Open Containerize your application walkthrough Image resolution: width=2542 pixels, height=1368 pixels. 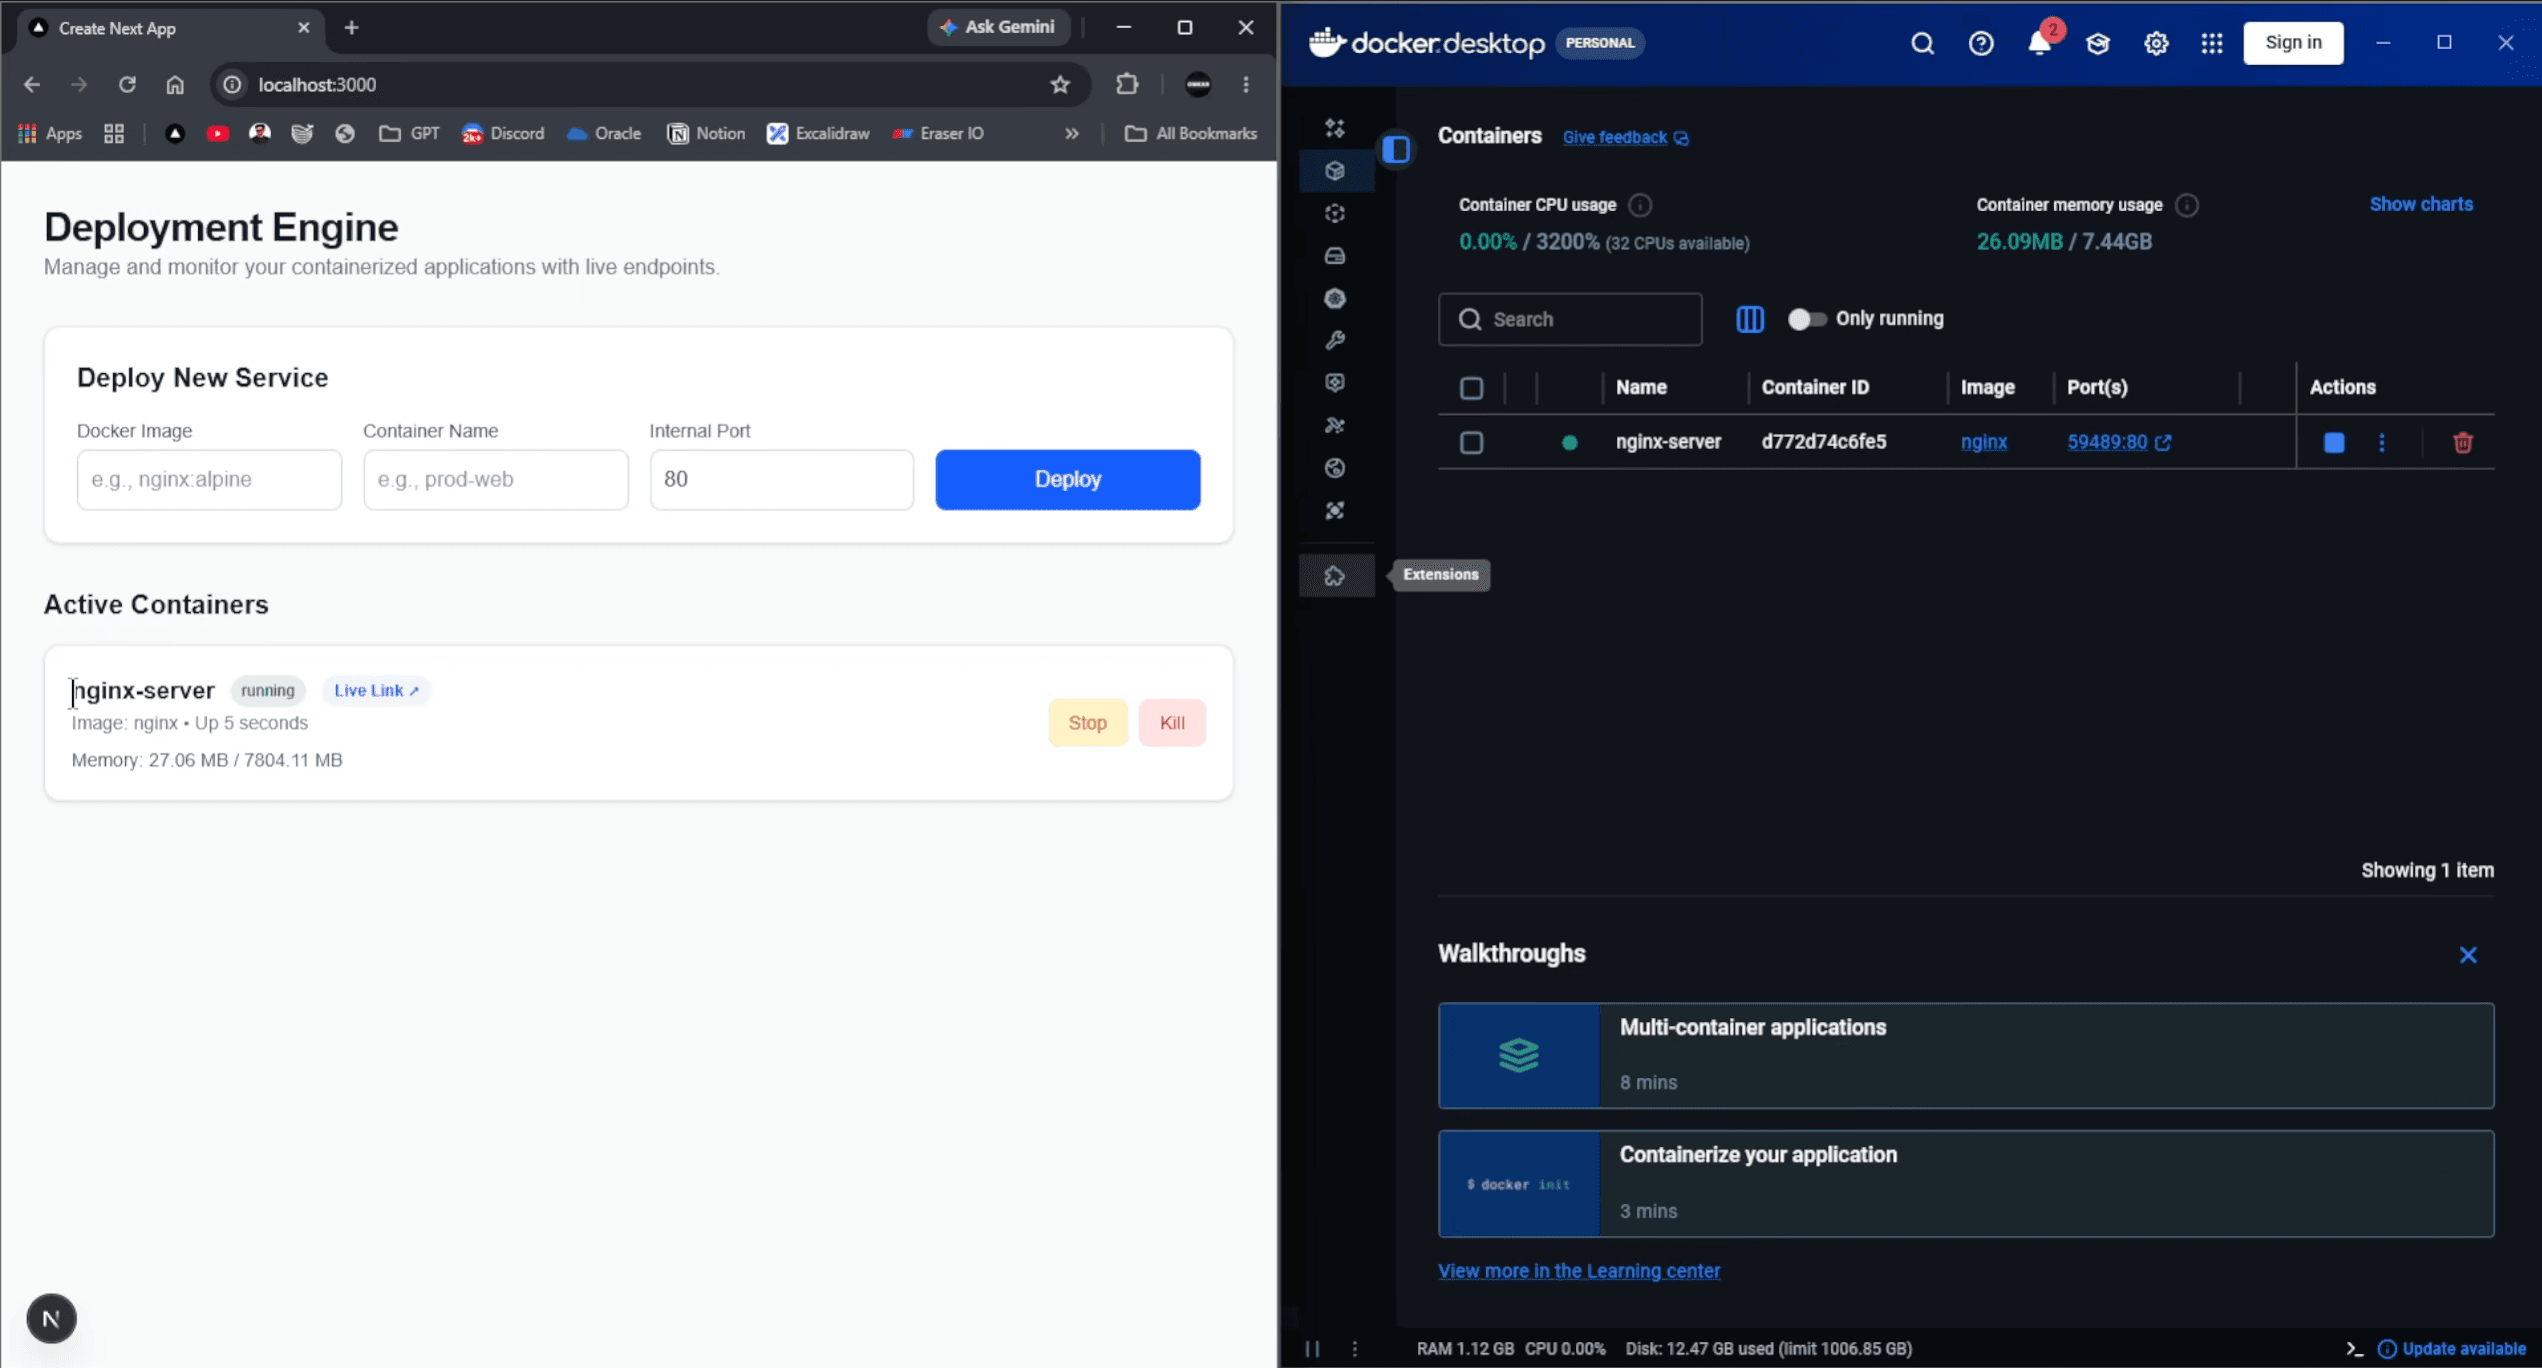tap(1966, 1184)
